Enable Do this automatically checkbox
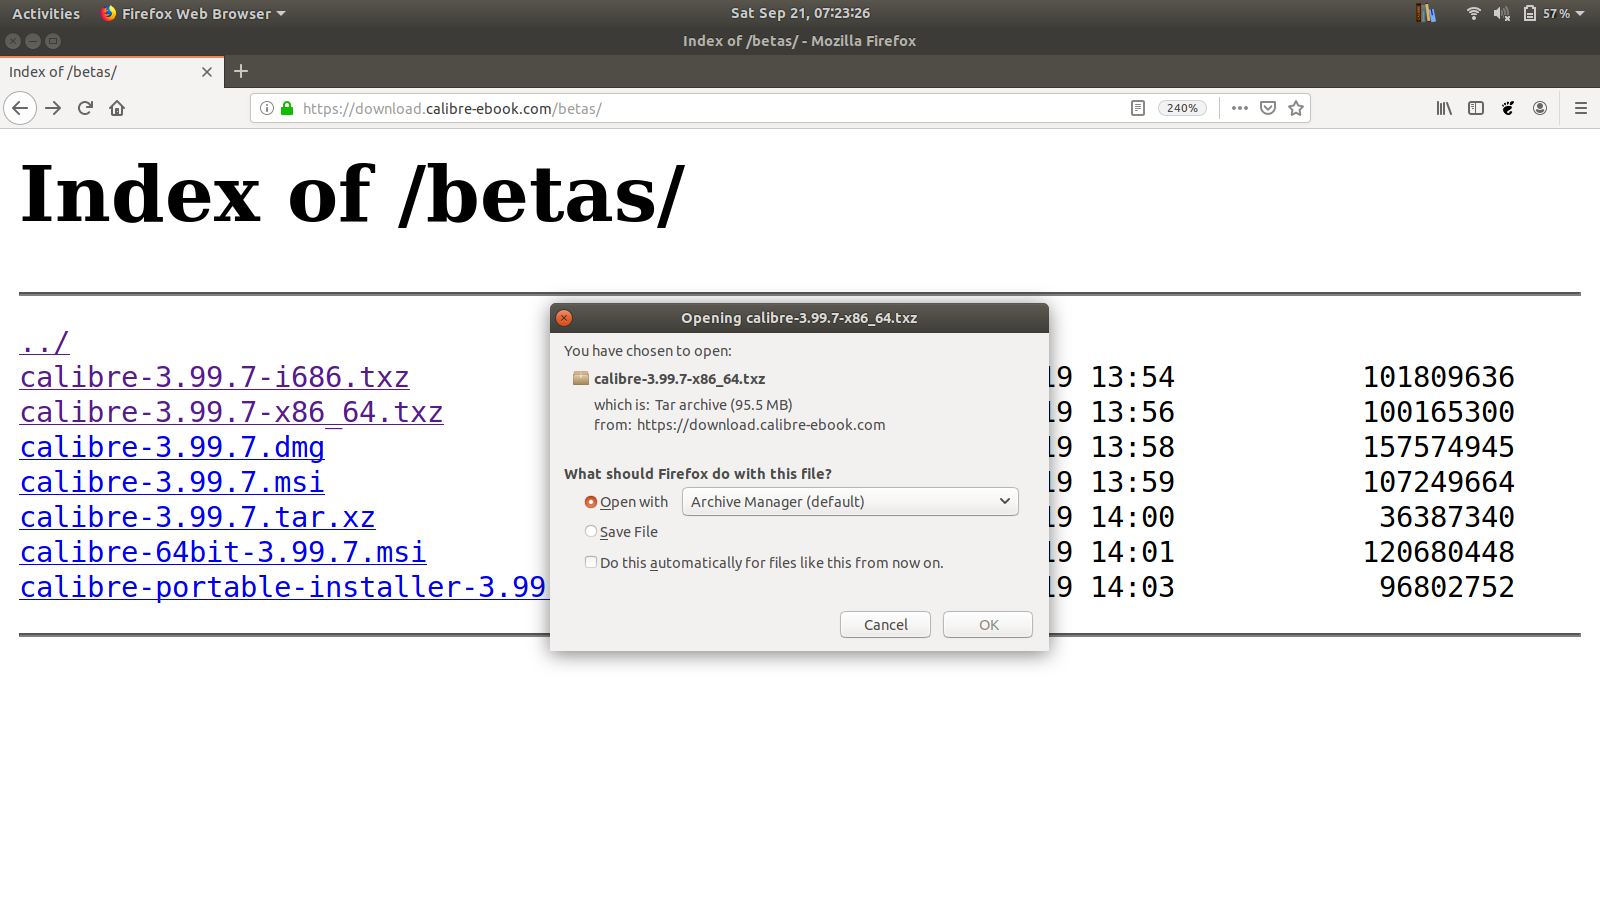The height and width of the screenshot is (900, 1600). (591, 562)
